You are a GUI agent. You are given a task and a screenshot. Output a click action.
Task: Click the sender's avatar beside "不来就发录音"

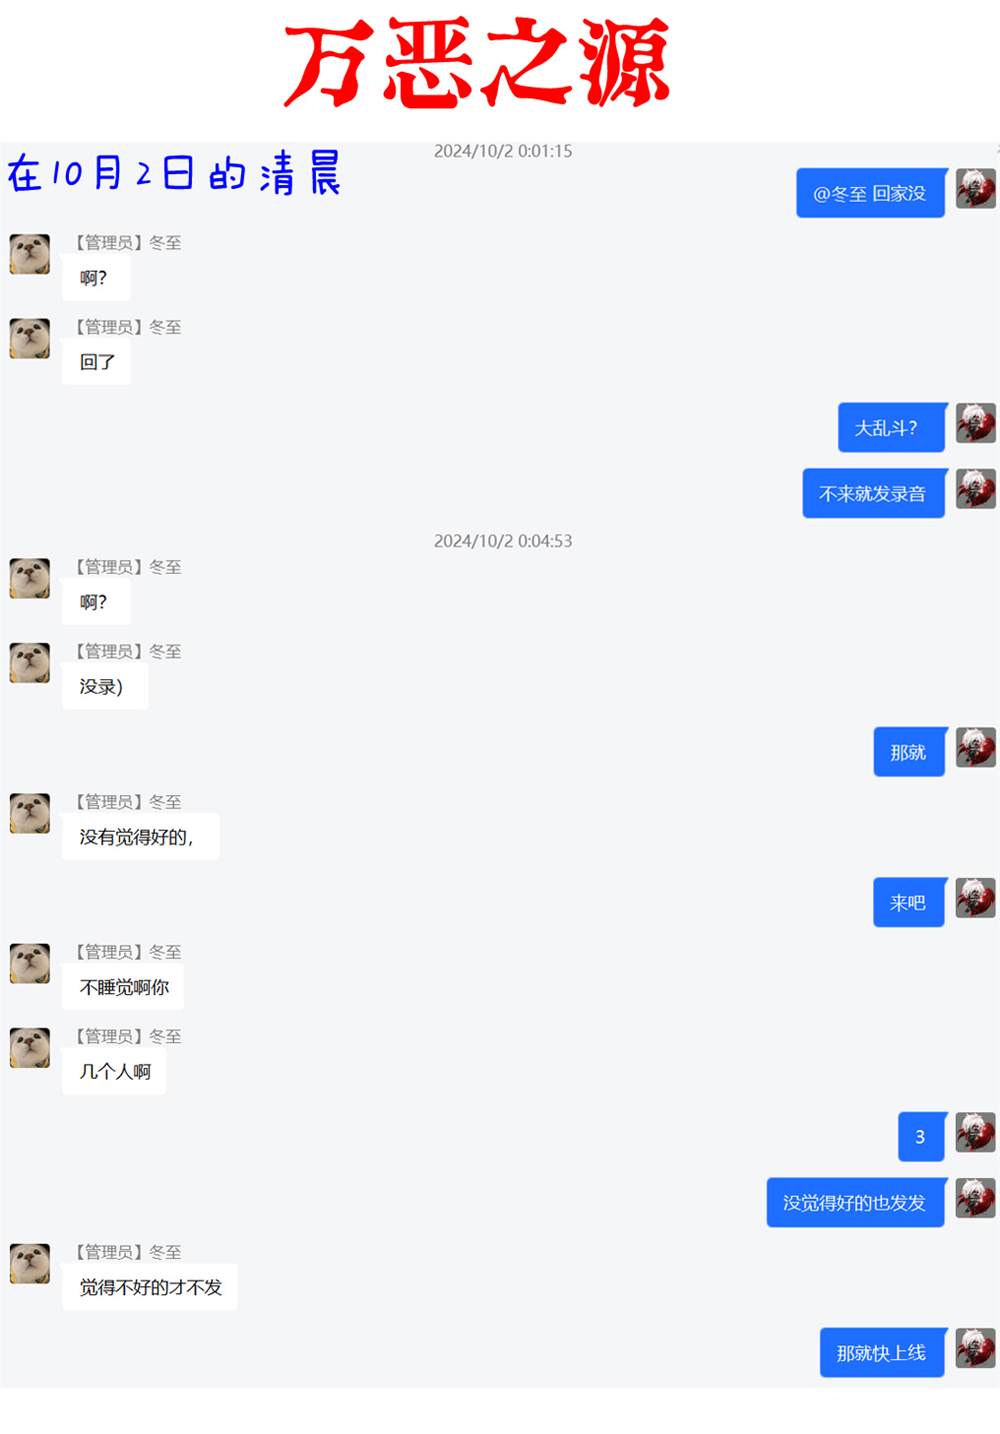coord(975,488)
